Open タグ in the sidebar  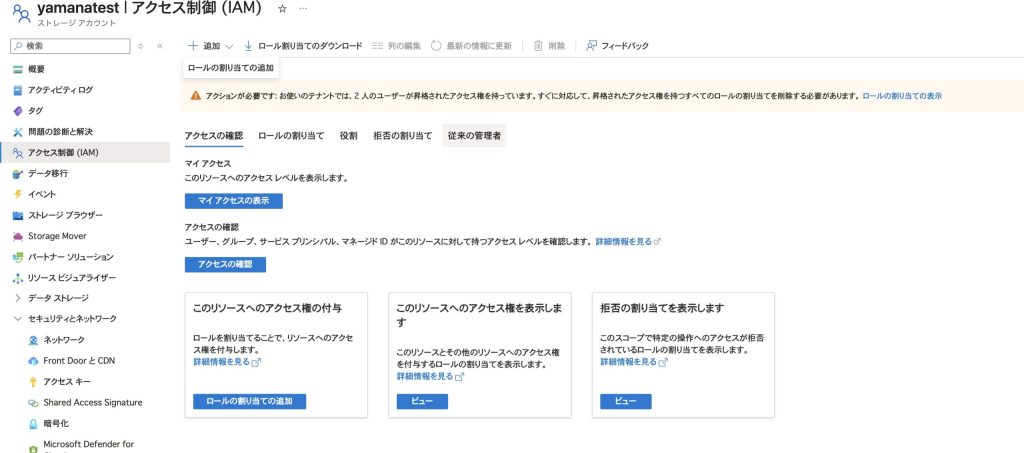35,111
